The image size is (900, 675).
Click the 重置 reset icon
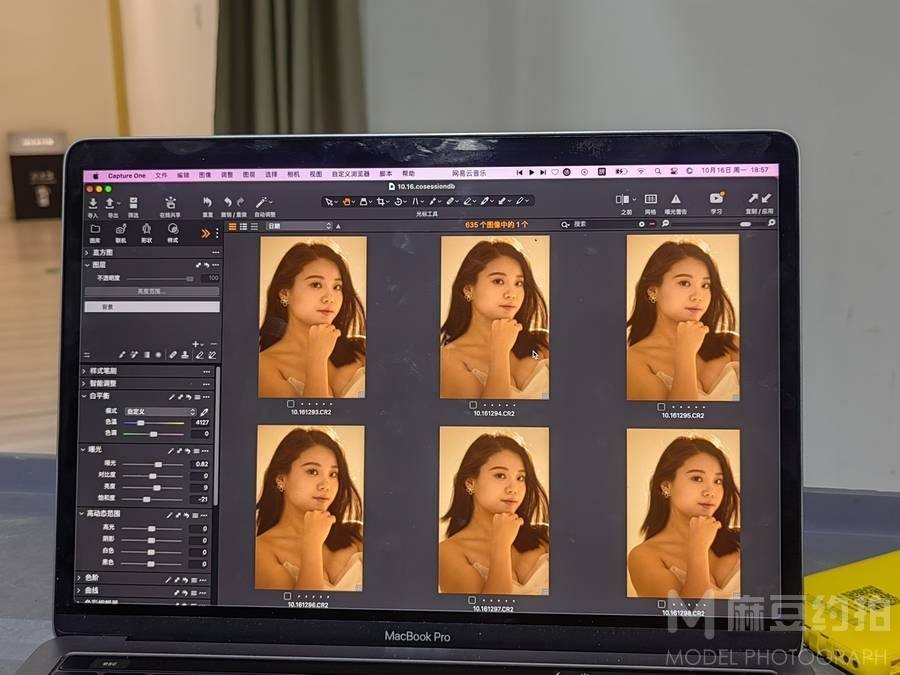[207, 202]
